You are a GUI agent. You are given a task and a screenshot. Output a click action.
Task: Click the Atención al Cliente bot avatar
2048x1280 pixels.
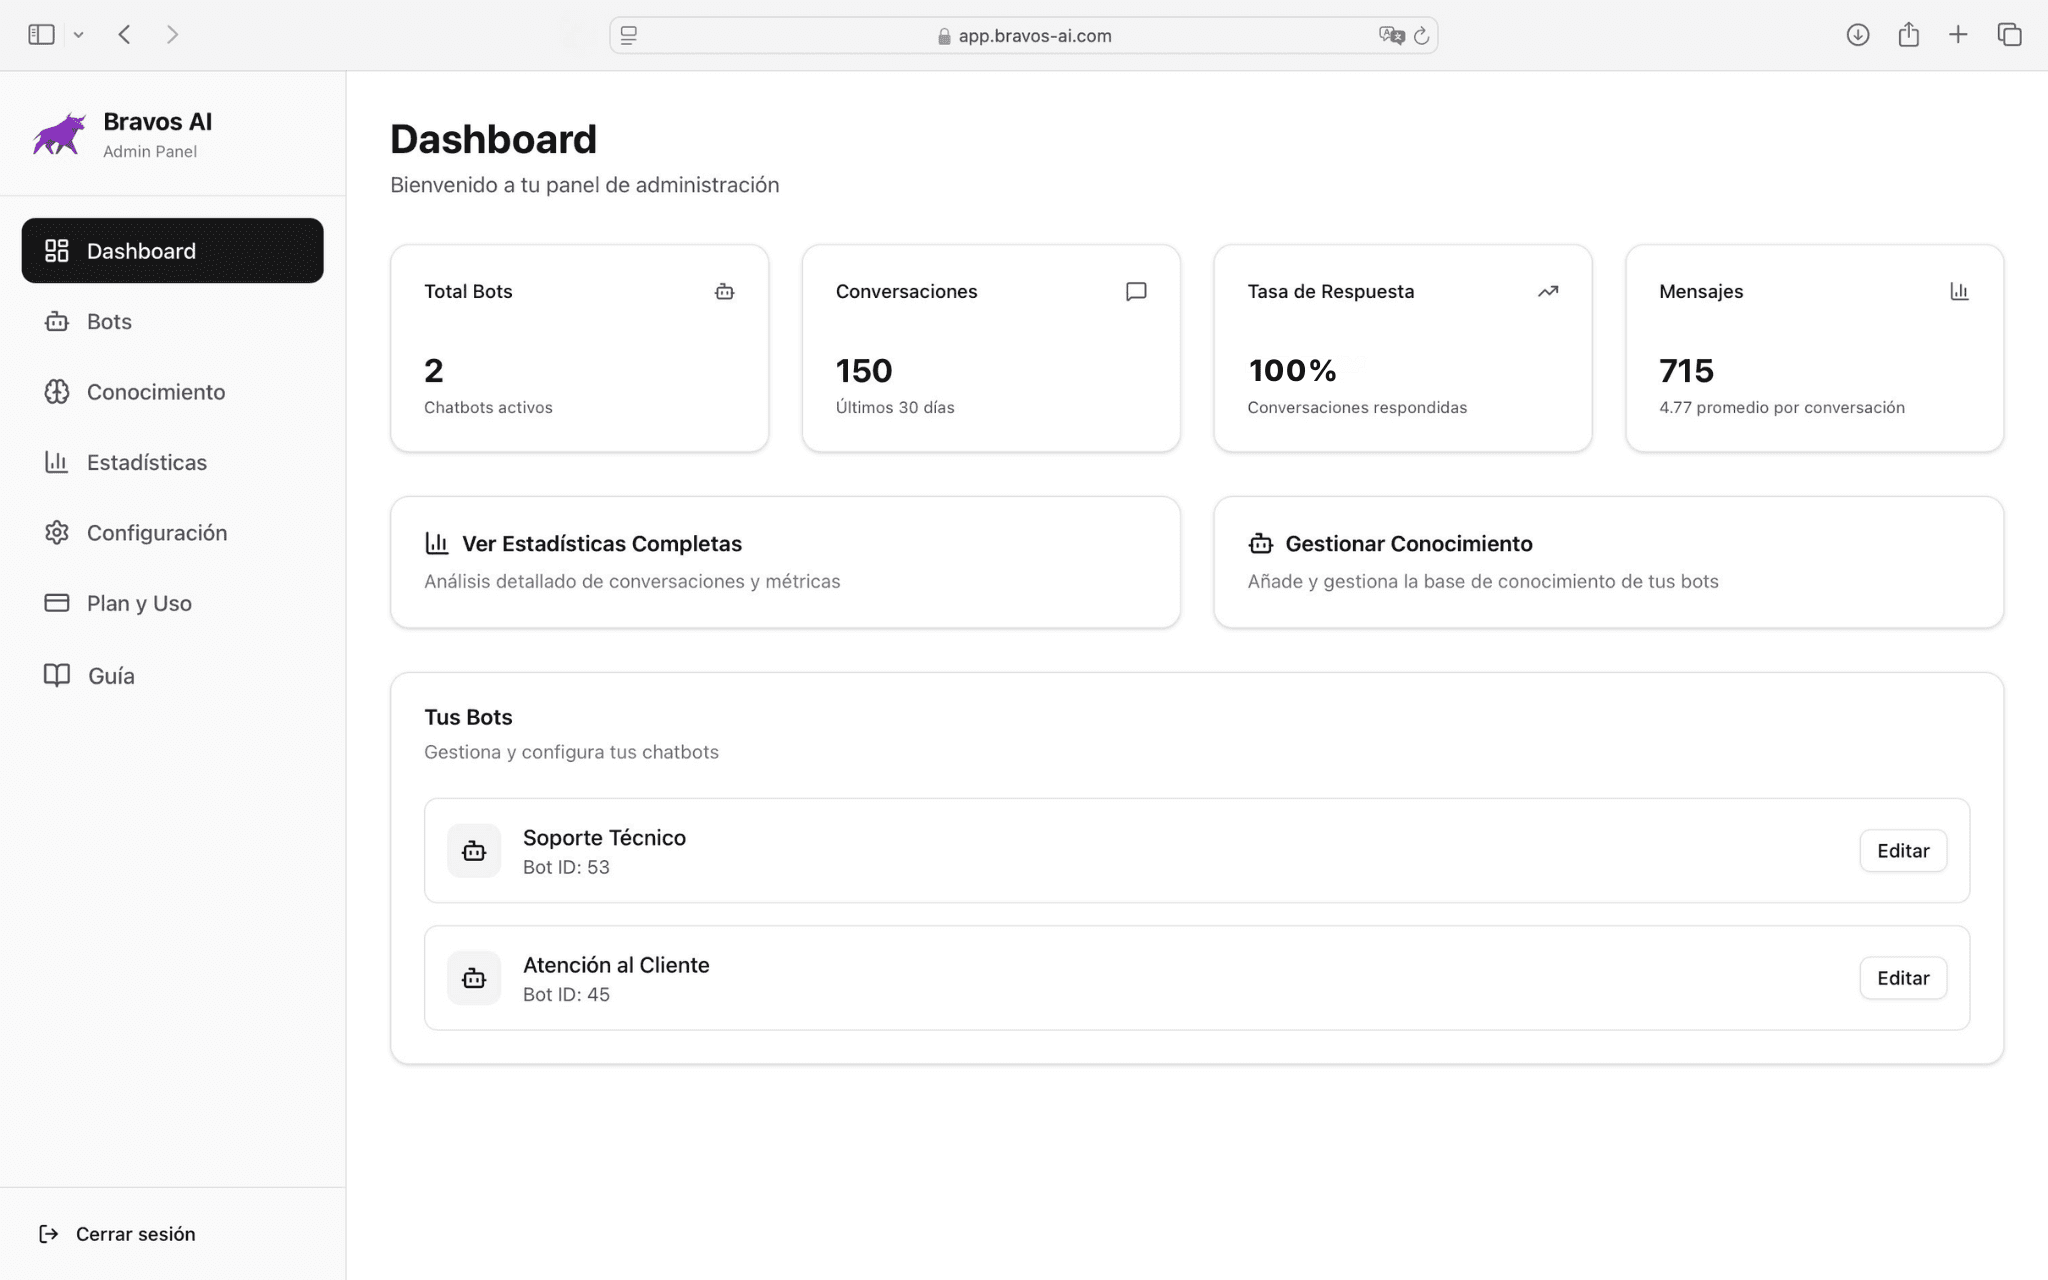(473, 977)
